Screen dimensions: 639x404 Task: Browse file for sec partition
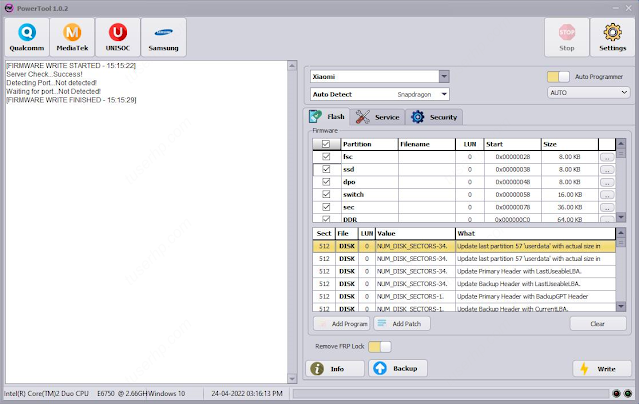pyautogui.click(x=607, y=208)
